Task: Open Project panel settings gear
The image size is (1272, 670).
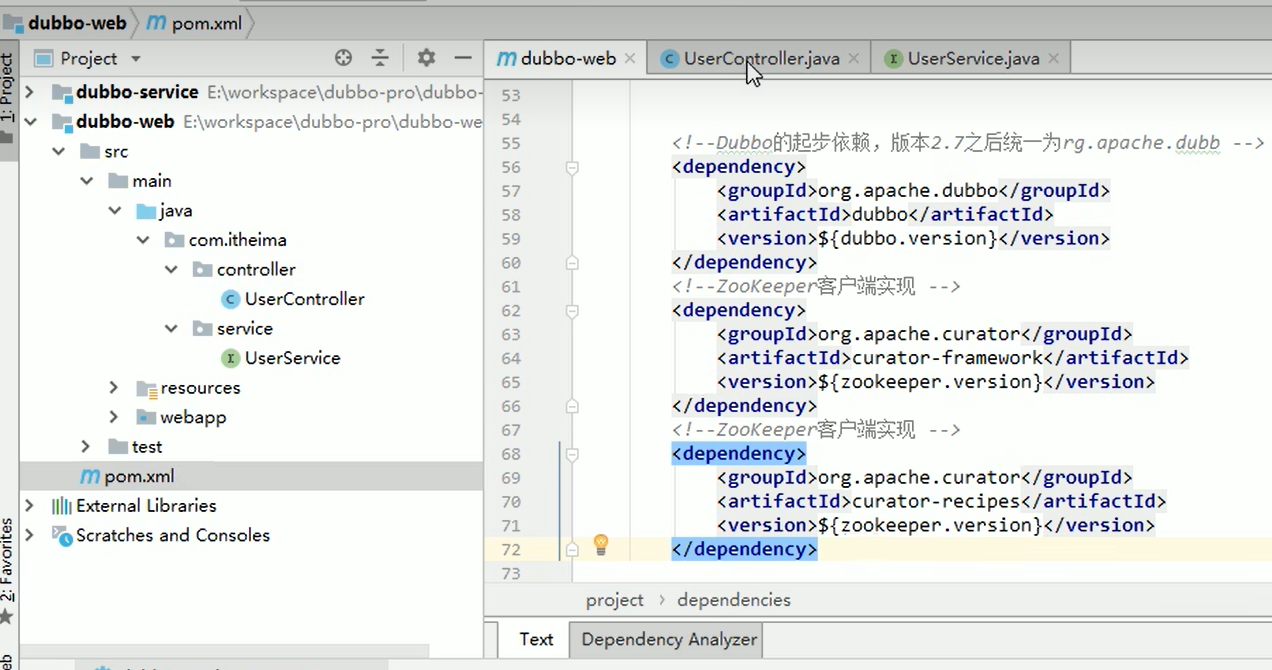Action: click(x=426, y=58)
